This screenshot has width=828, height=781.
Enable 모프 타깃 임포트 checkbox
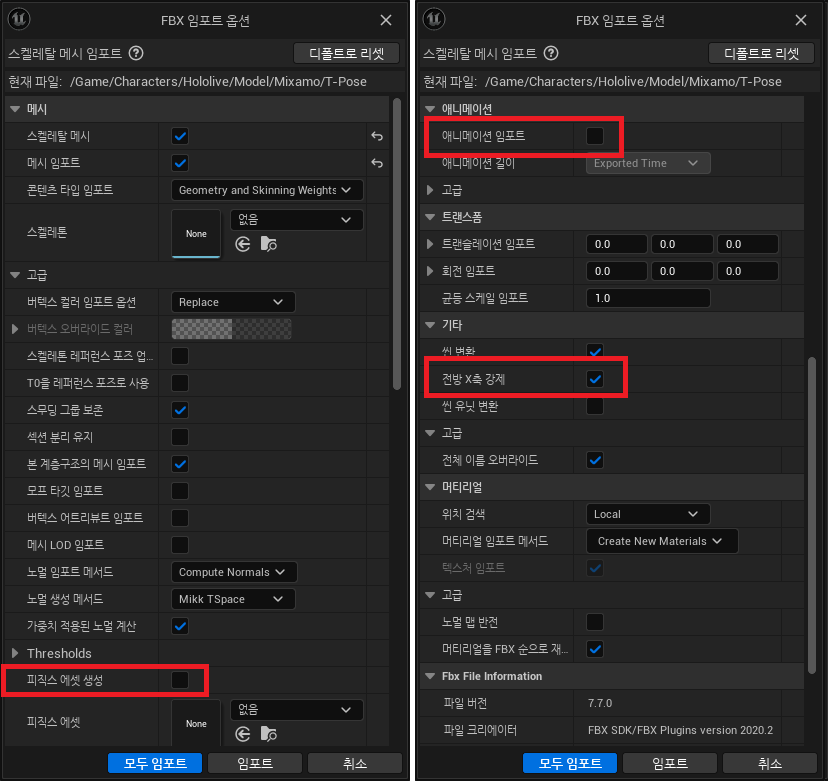click(180, 491)
